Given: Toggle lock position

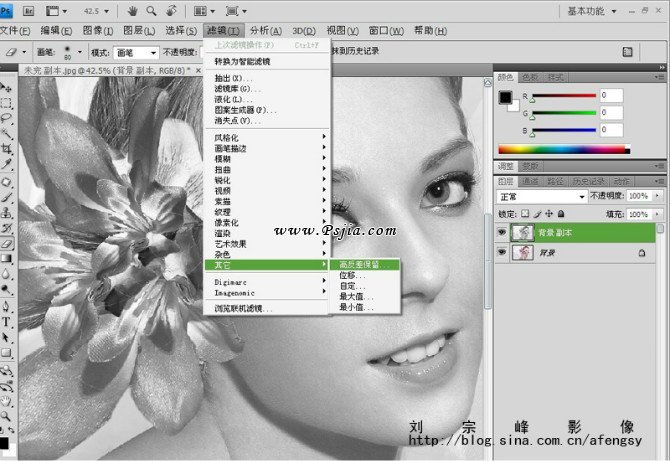Looking at the screenshot, I should 550,214.
